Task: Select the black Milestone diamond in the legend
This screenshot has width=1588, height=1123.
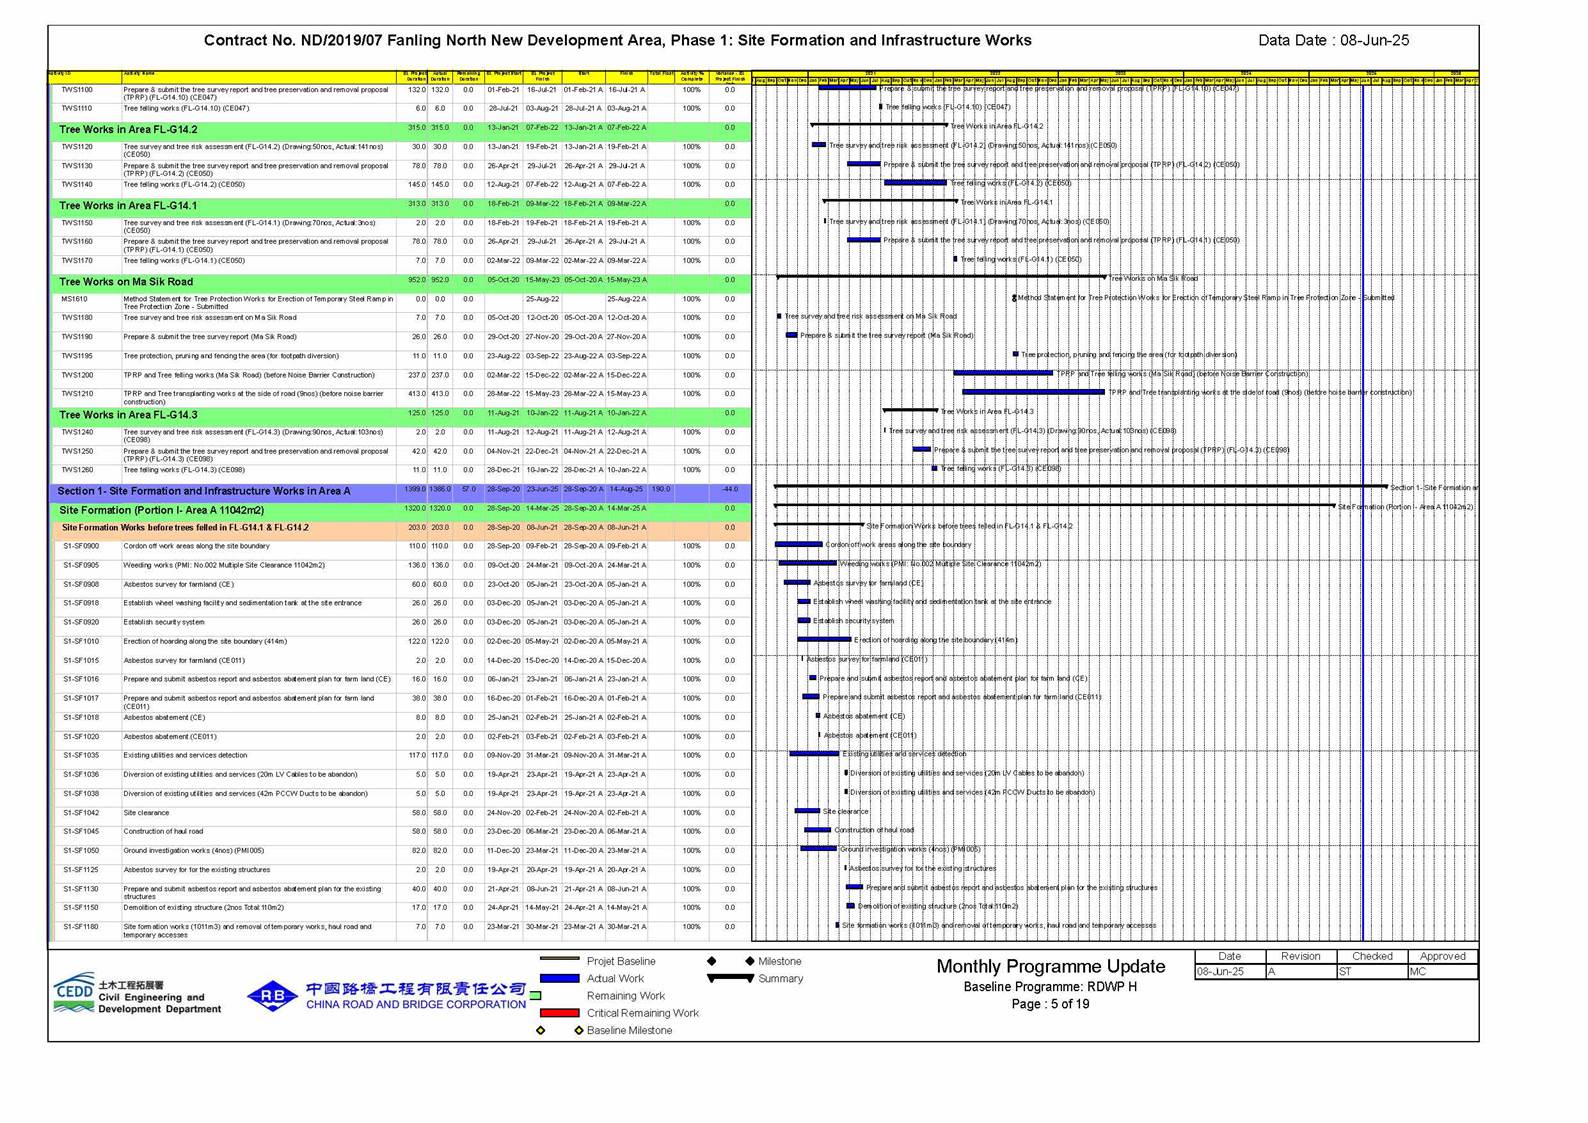Action: click(x=750, y=961)
